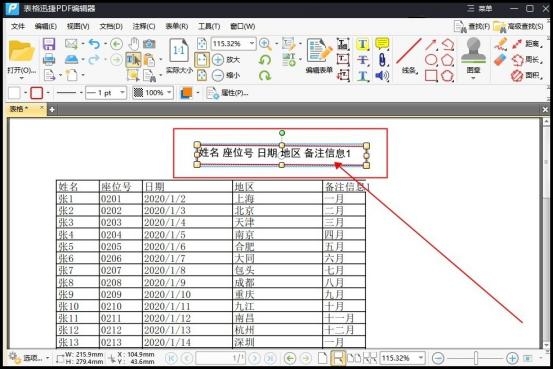
Task: Click the send email envelope icon
Action: pos(71,44)
